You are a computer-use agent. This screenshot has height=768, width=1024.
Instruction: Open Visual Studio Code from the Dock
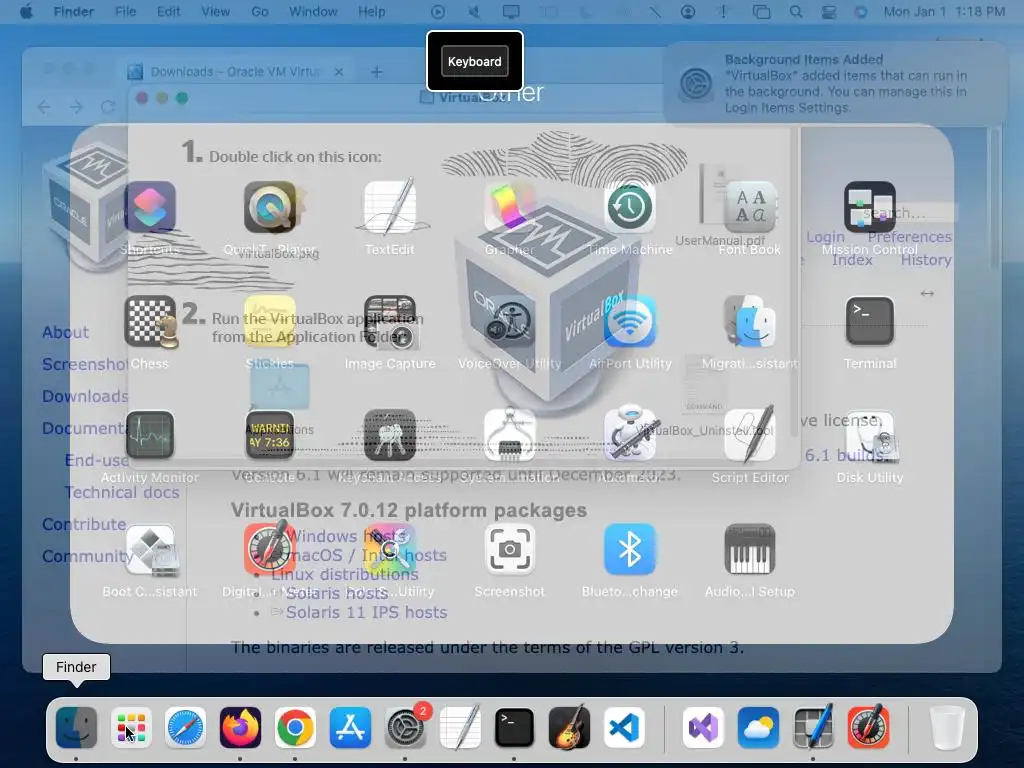point(624,727)
